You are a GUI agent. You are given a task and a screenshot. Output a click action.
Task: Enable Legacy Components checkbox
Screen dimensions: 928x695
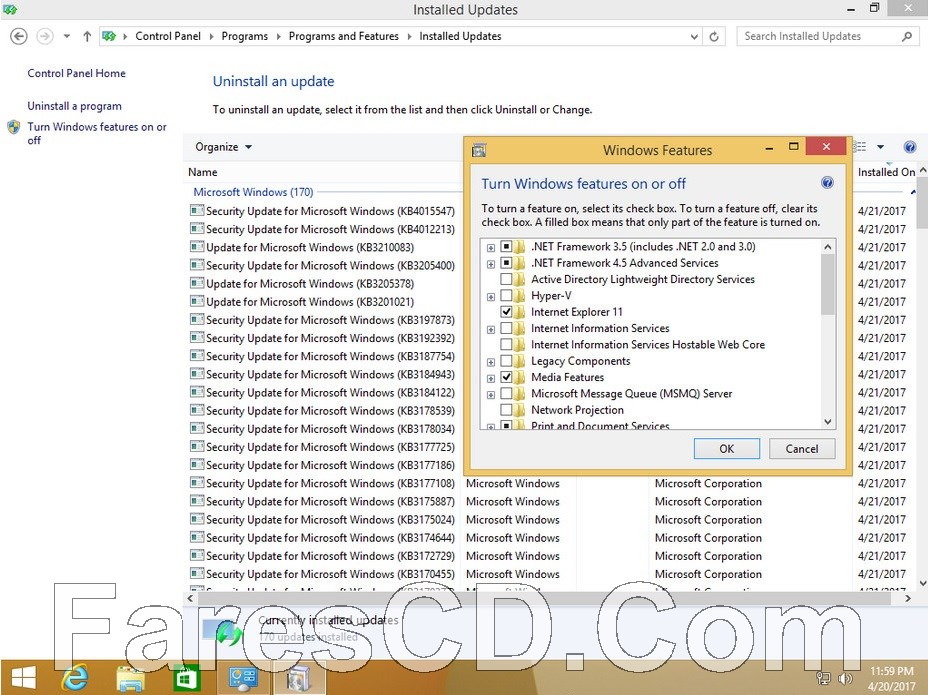(x=506, y=361)
